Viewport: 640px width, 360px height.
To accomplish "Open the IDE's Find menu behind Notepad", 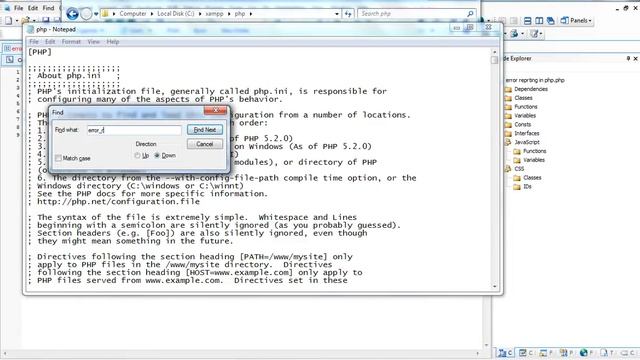I will [x=48, y=8].
